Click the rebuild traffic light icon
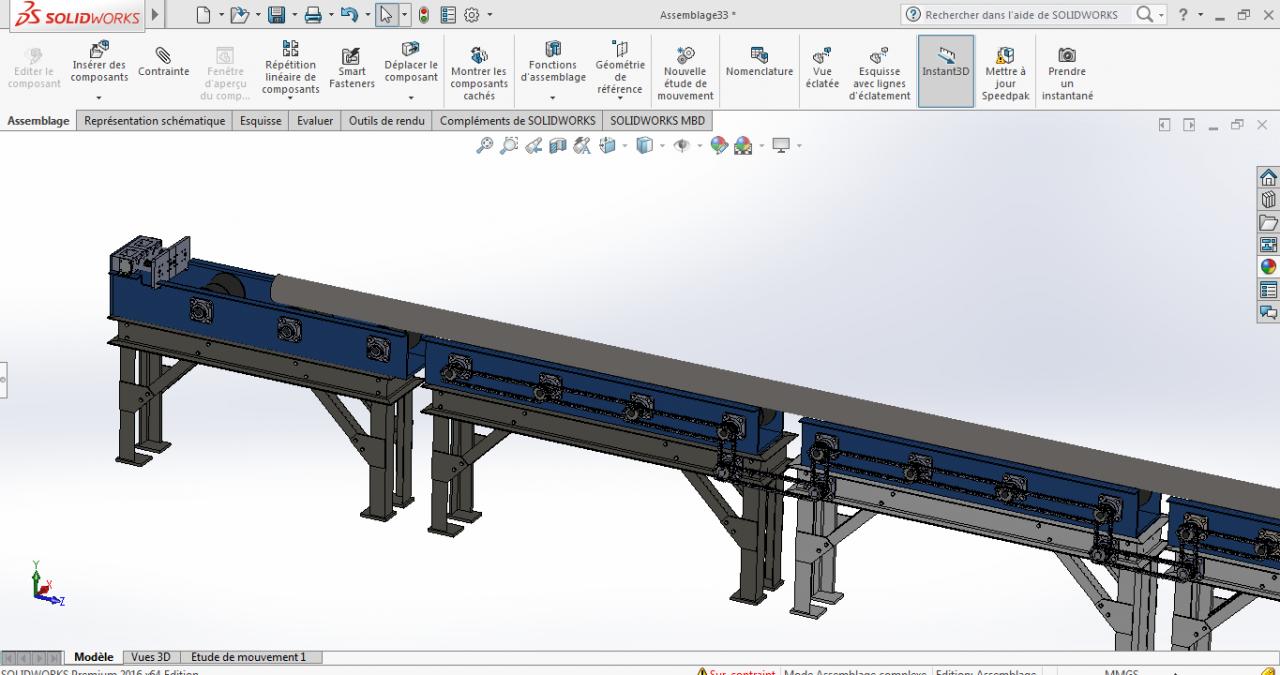 pyautogui.click(x=423, y=15)
